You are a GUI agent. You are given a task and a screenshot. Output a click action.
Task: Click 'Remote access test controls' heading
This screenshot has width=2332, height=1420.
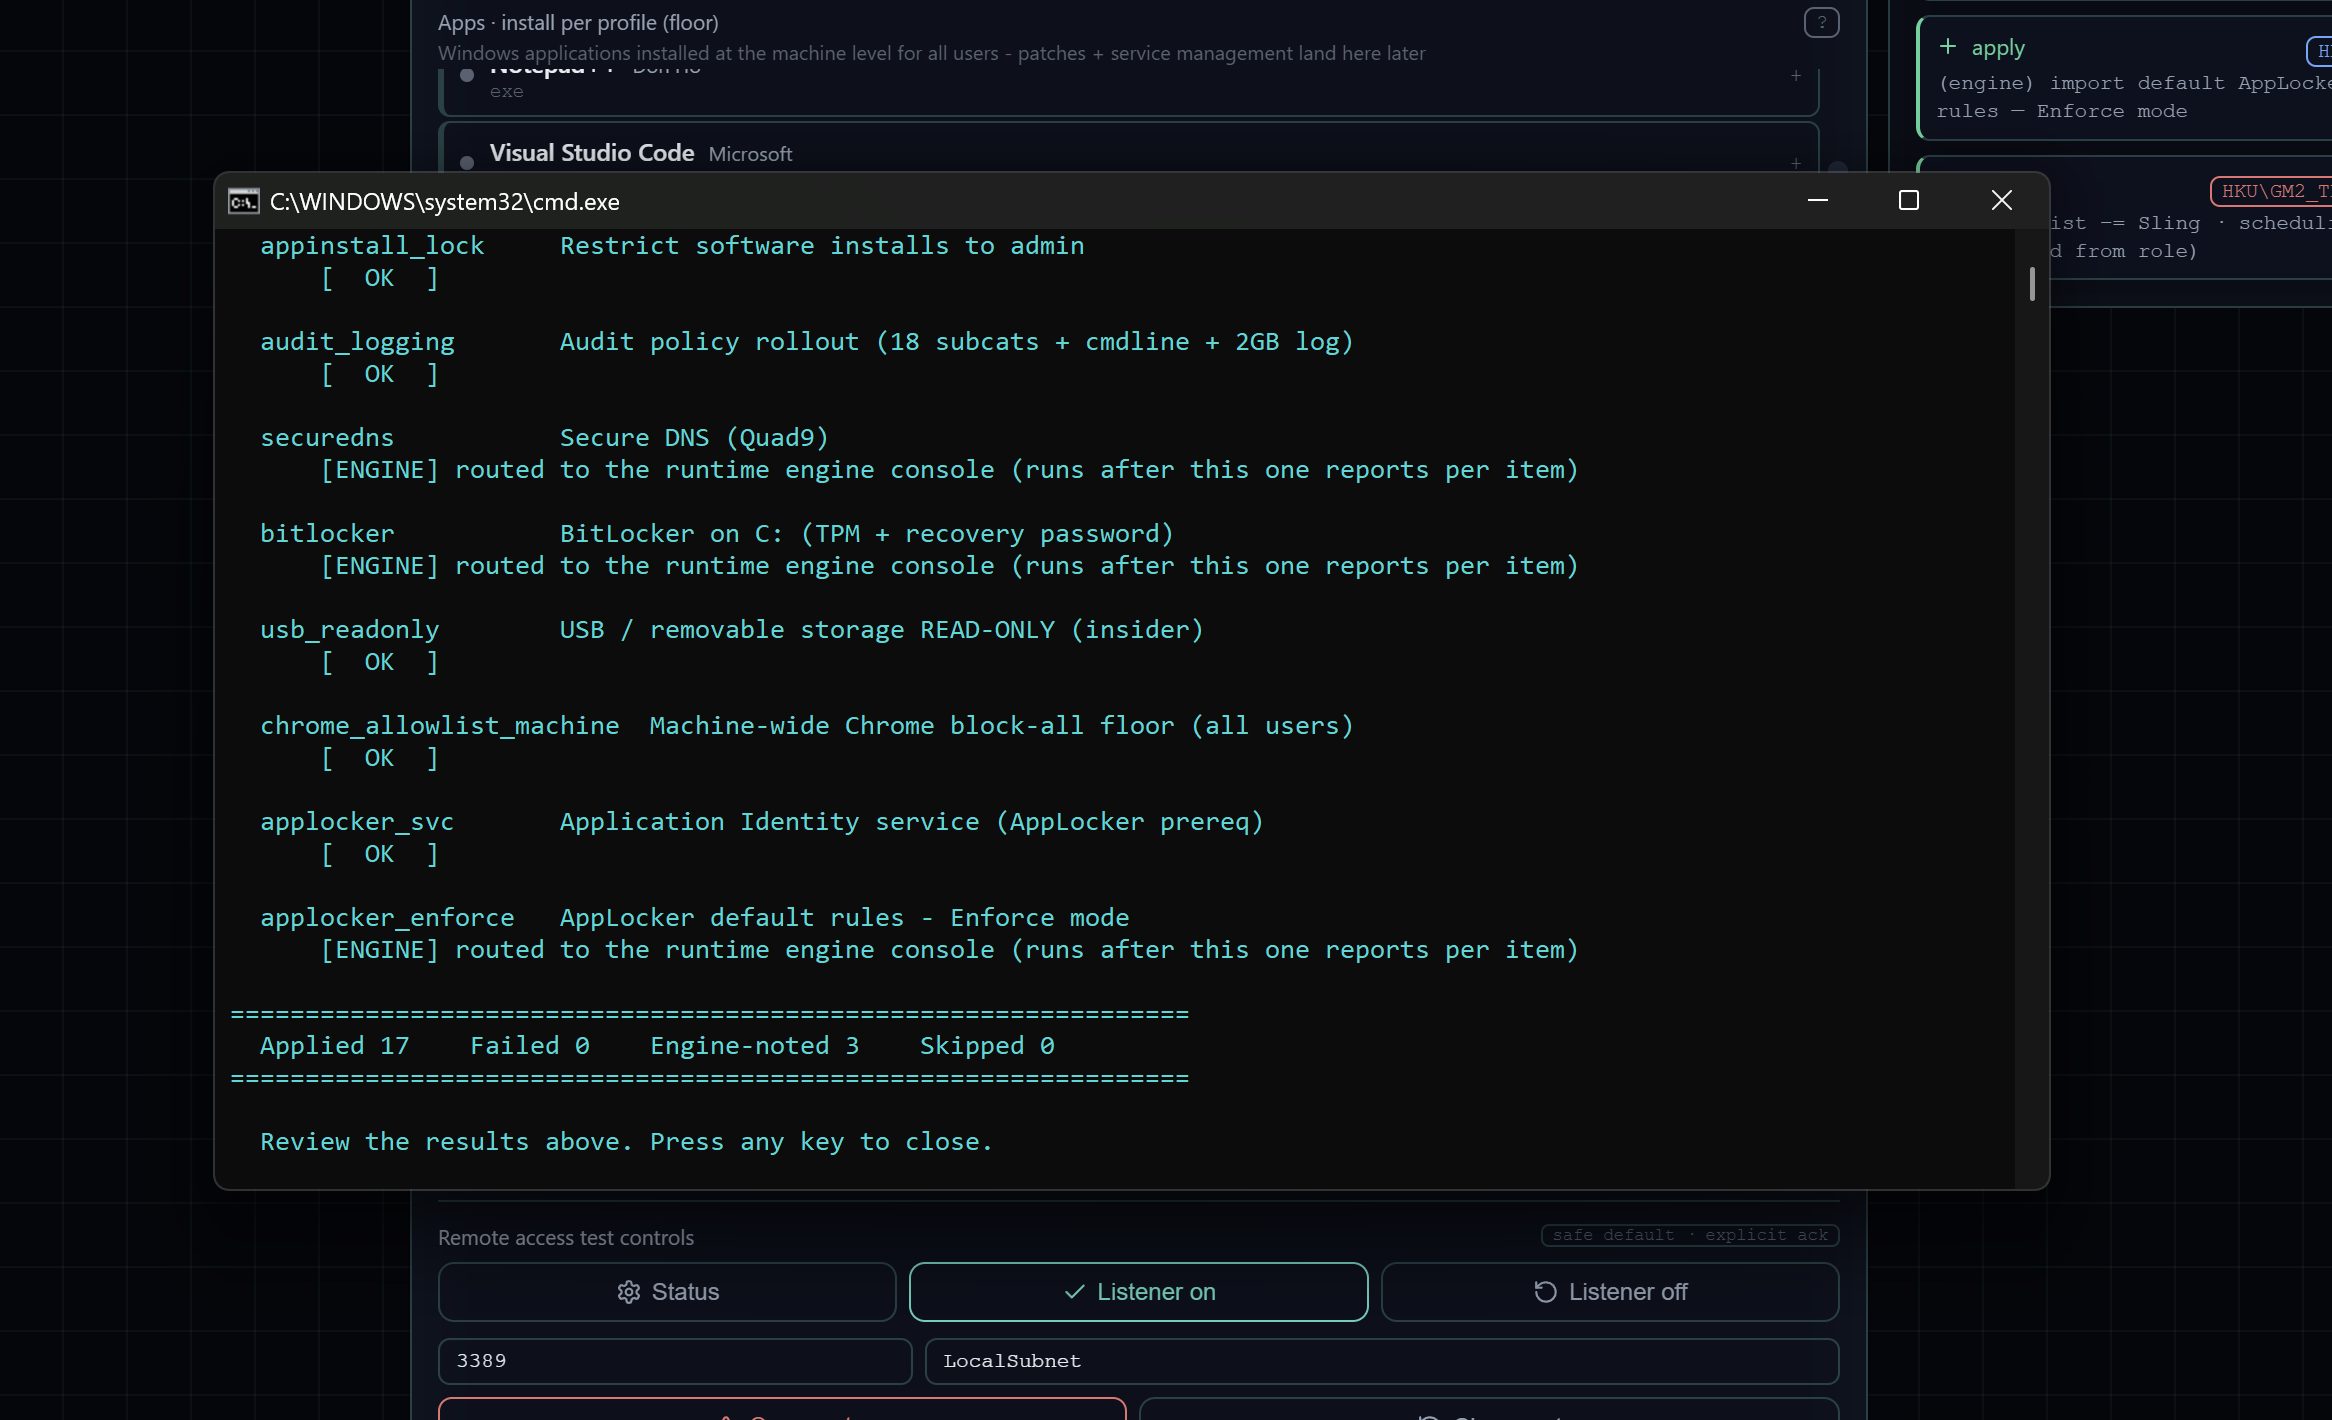pos(566,1237)
